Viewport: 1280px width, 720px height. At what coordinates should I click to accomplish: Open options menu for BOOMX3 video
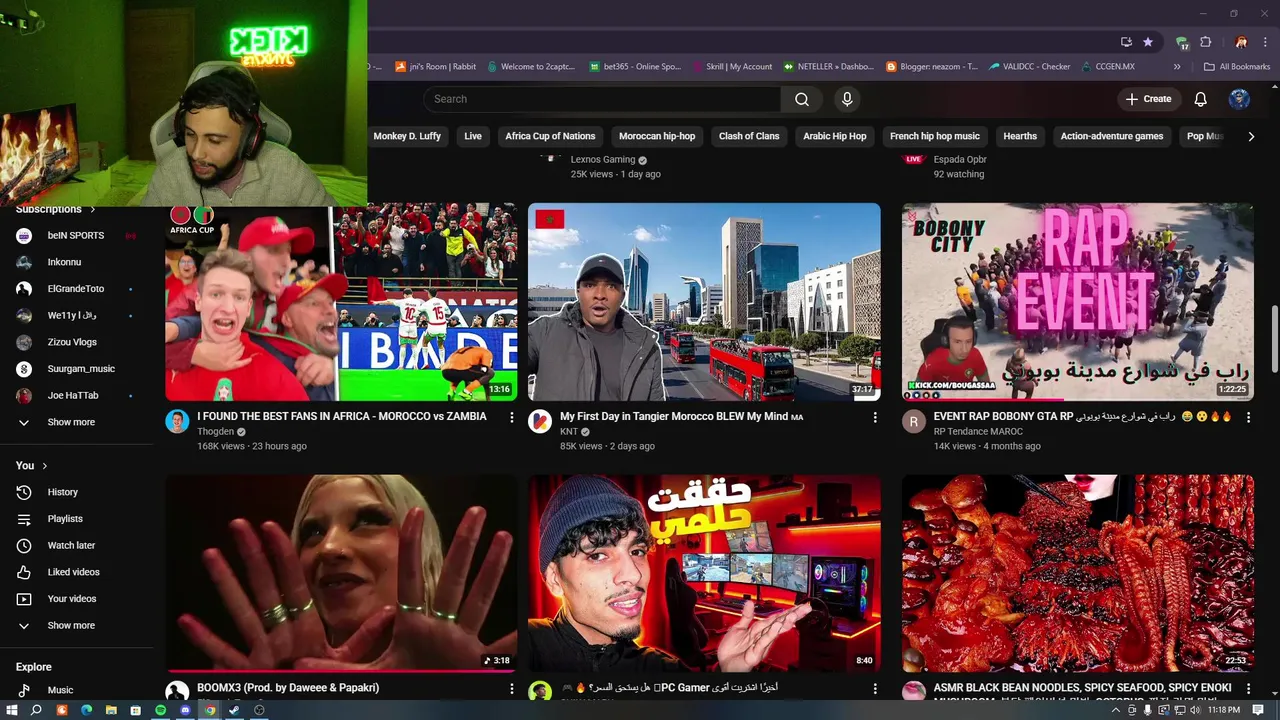[x=512, y=689]
